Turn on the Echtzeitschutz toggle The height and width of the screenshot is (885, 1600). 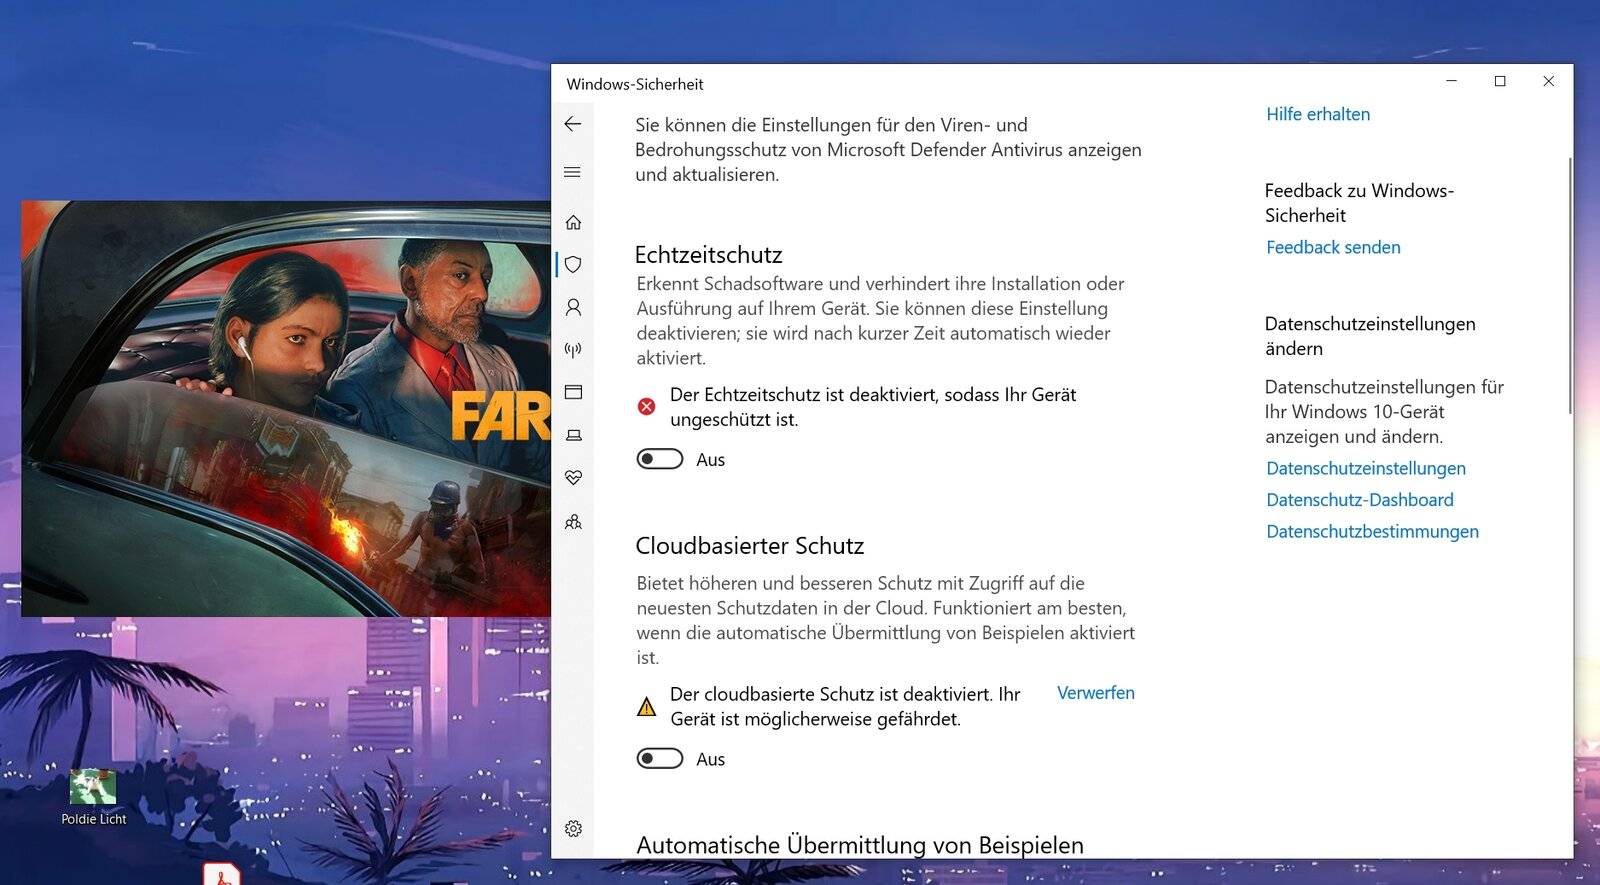click(660, 459)
